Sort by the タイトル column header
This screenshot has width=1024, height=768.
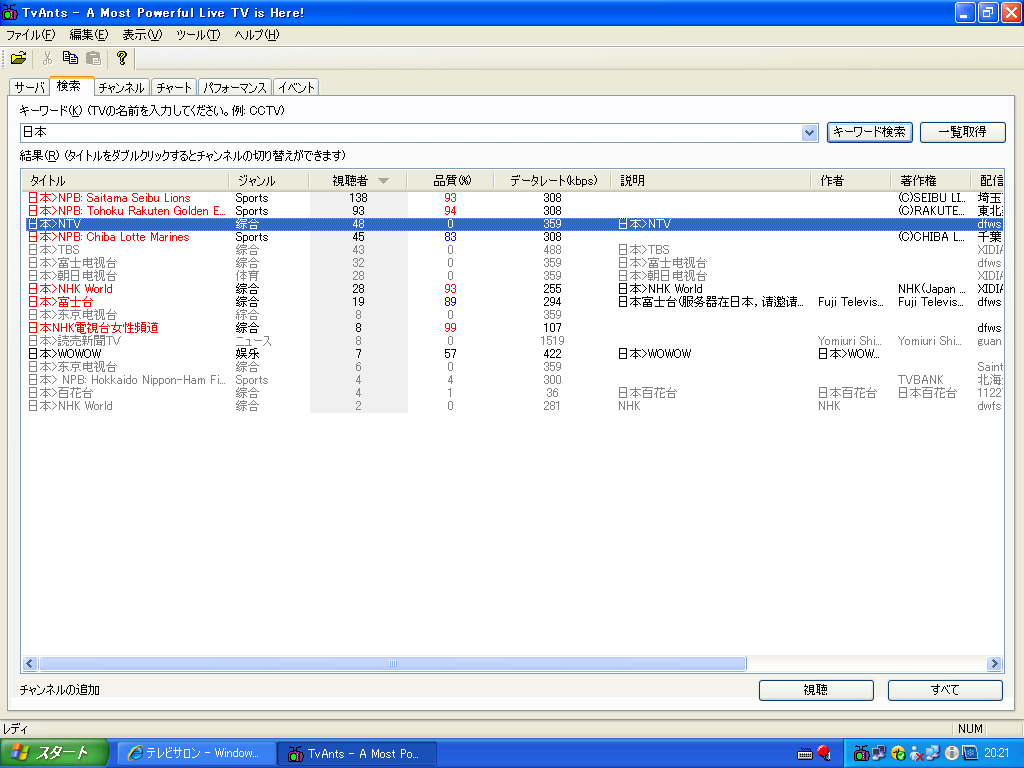125,181
